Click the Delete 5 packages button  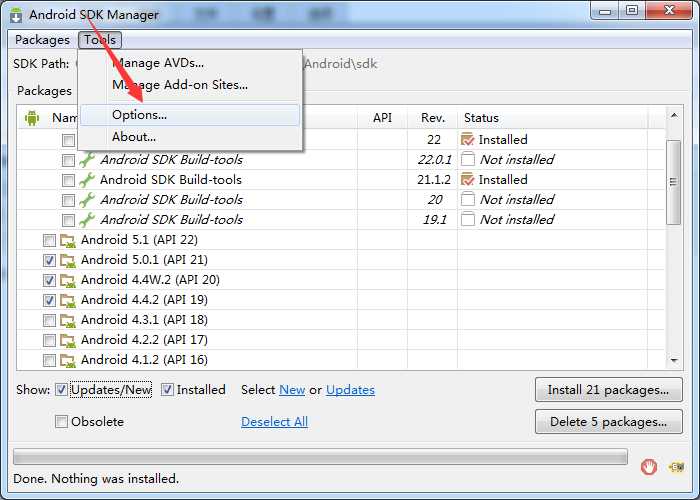pyautogui.click(x=608, y=422)
